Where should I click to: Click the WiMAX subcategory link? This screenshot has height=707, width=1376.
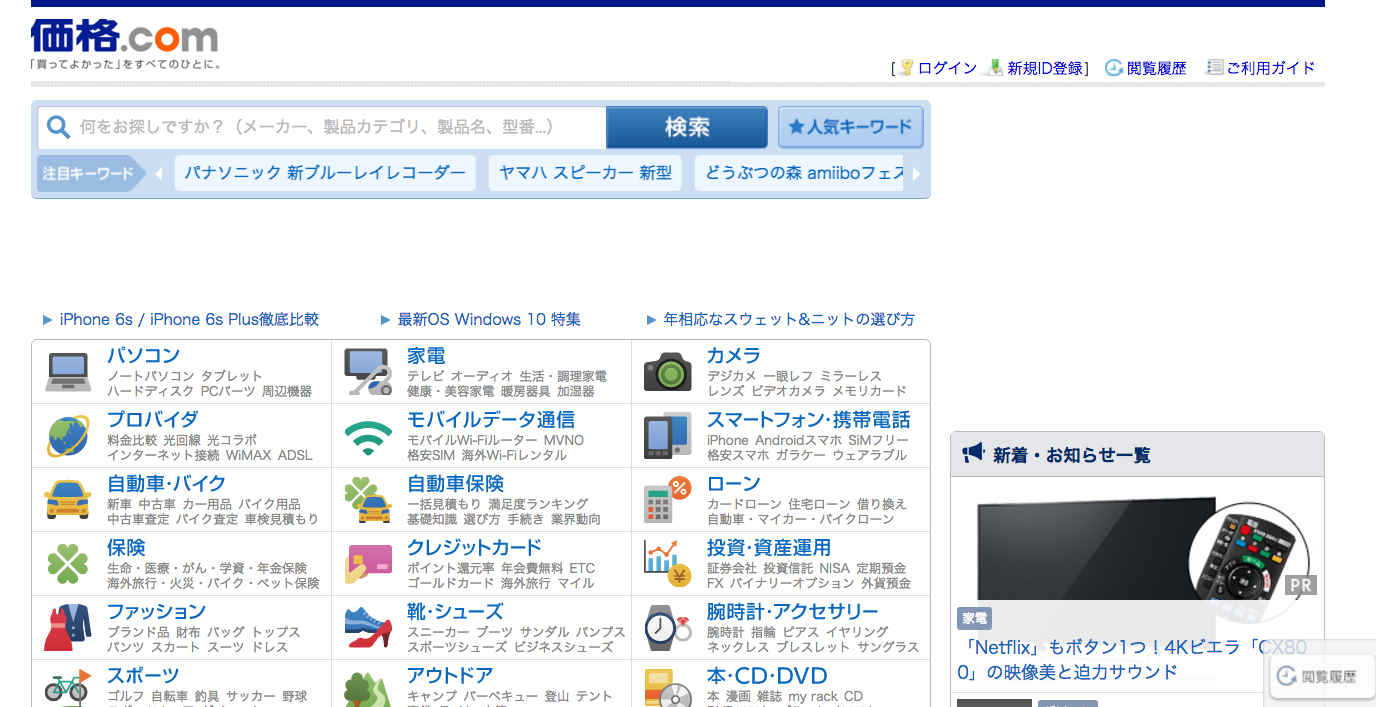tap(247, 455)
